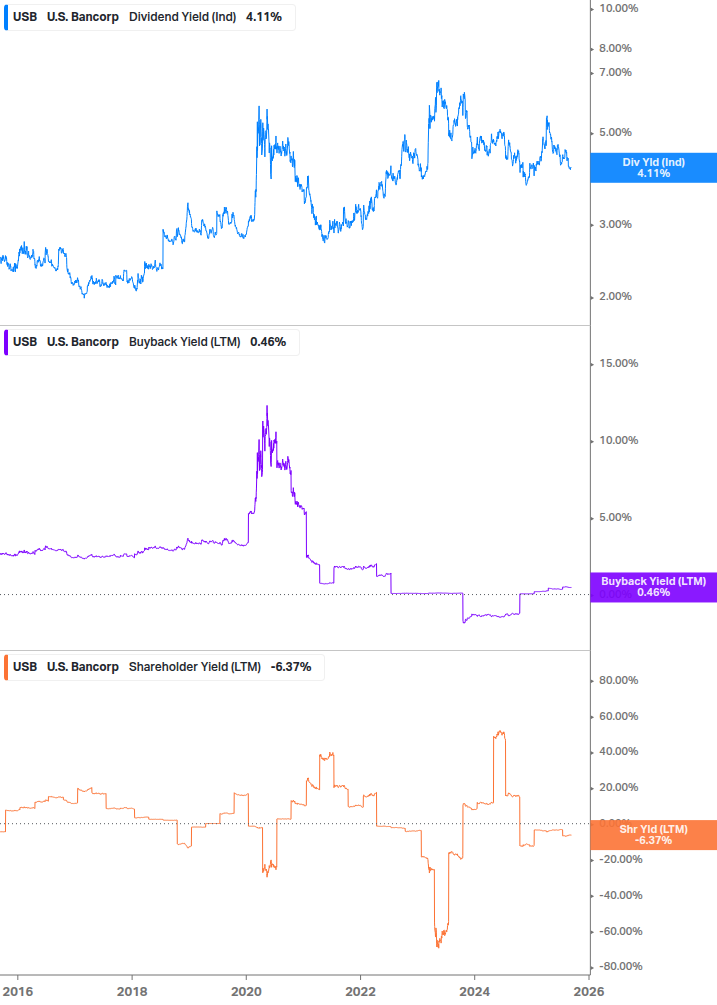Click the 40.00% tick on the shareholder yield axis
The width and height of the screenshot is (717, 1005).
tap(618, 752)
